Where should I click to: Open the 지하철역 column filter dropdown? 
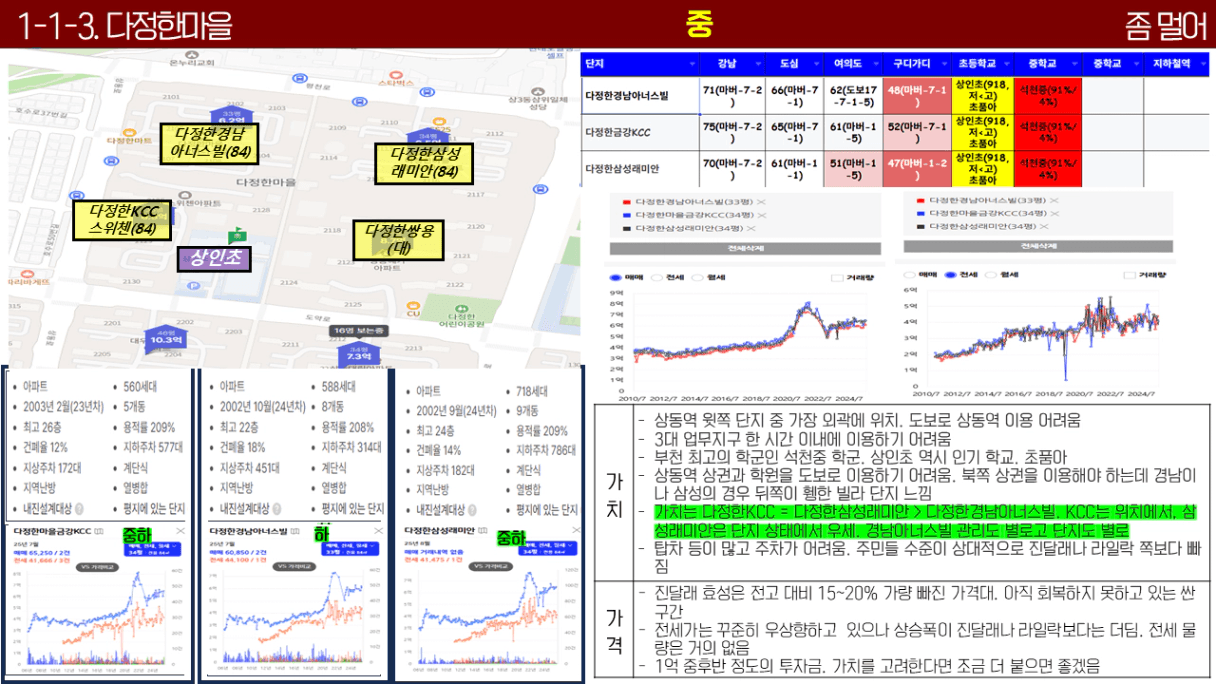[x=1203, y=64]
